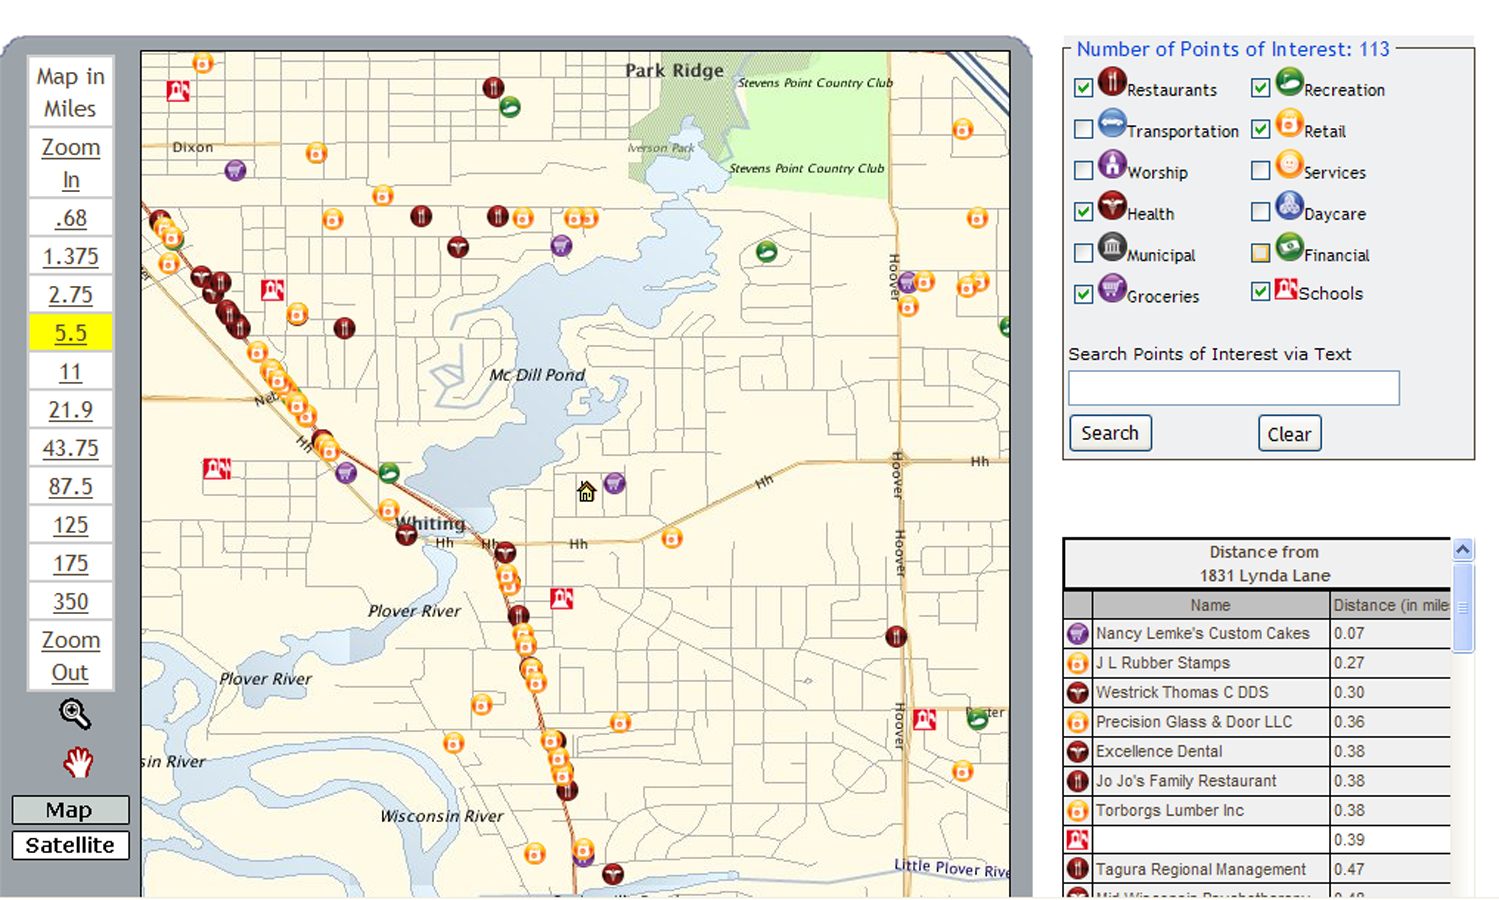Uncheck the Health checkbox
This screenshot has width=1499, height=900.
click(x=1083, y=212)
